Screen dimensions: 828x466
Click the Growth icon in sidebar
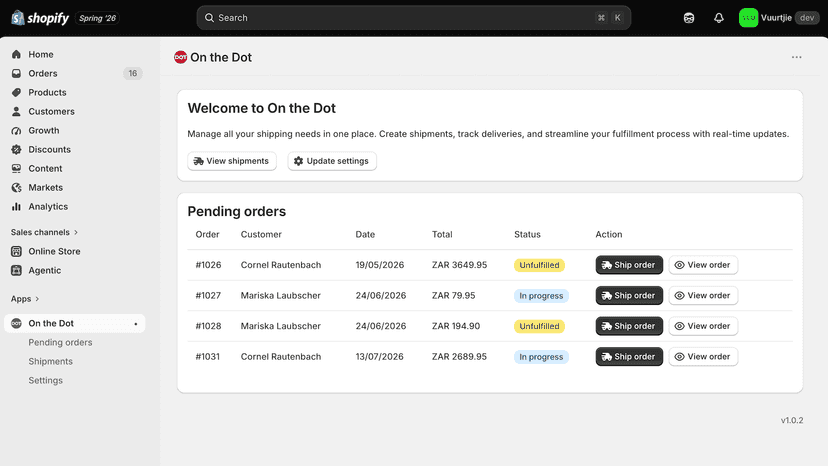16,131
